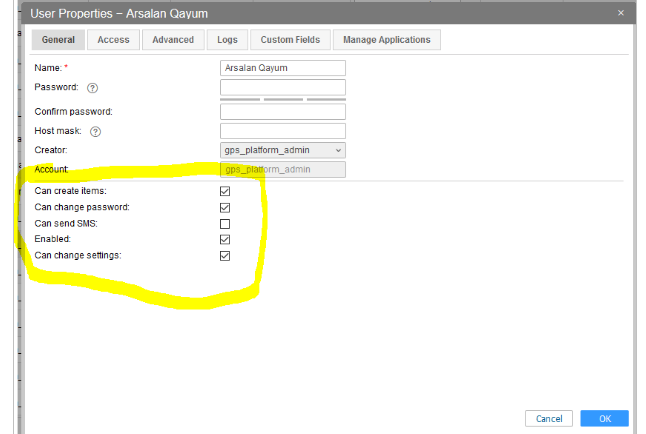Close the User Properties dialog

pyautogui.click(x=620, y=13)
